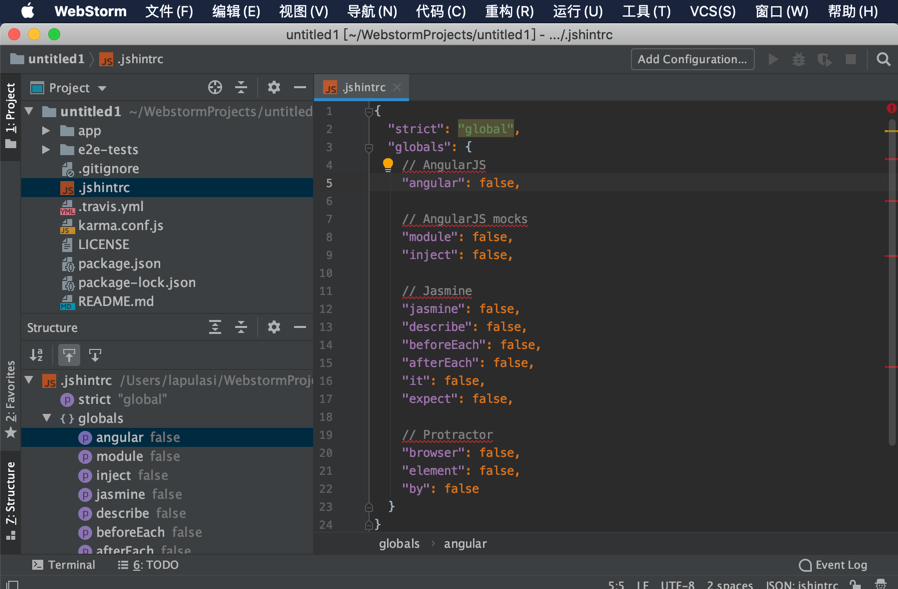The image size is (898, 589).
Task: Click Project panel locate-file target icon
Action: click(215, 87)
